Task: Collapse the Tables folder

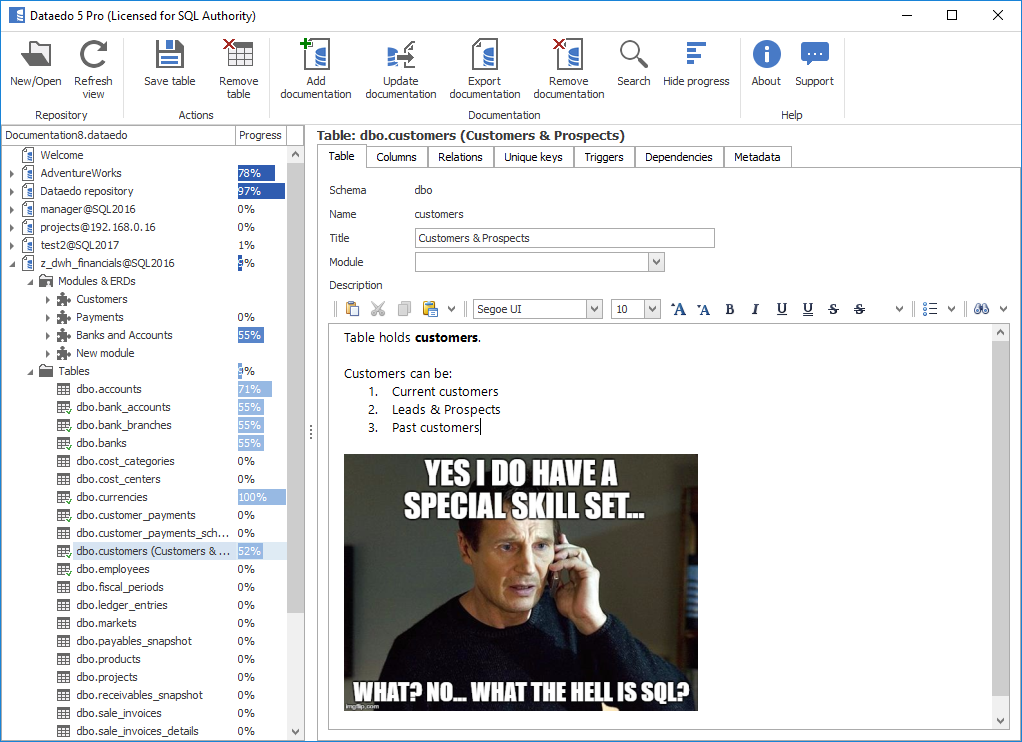Action: (30, 372)
